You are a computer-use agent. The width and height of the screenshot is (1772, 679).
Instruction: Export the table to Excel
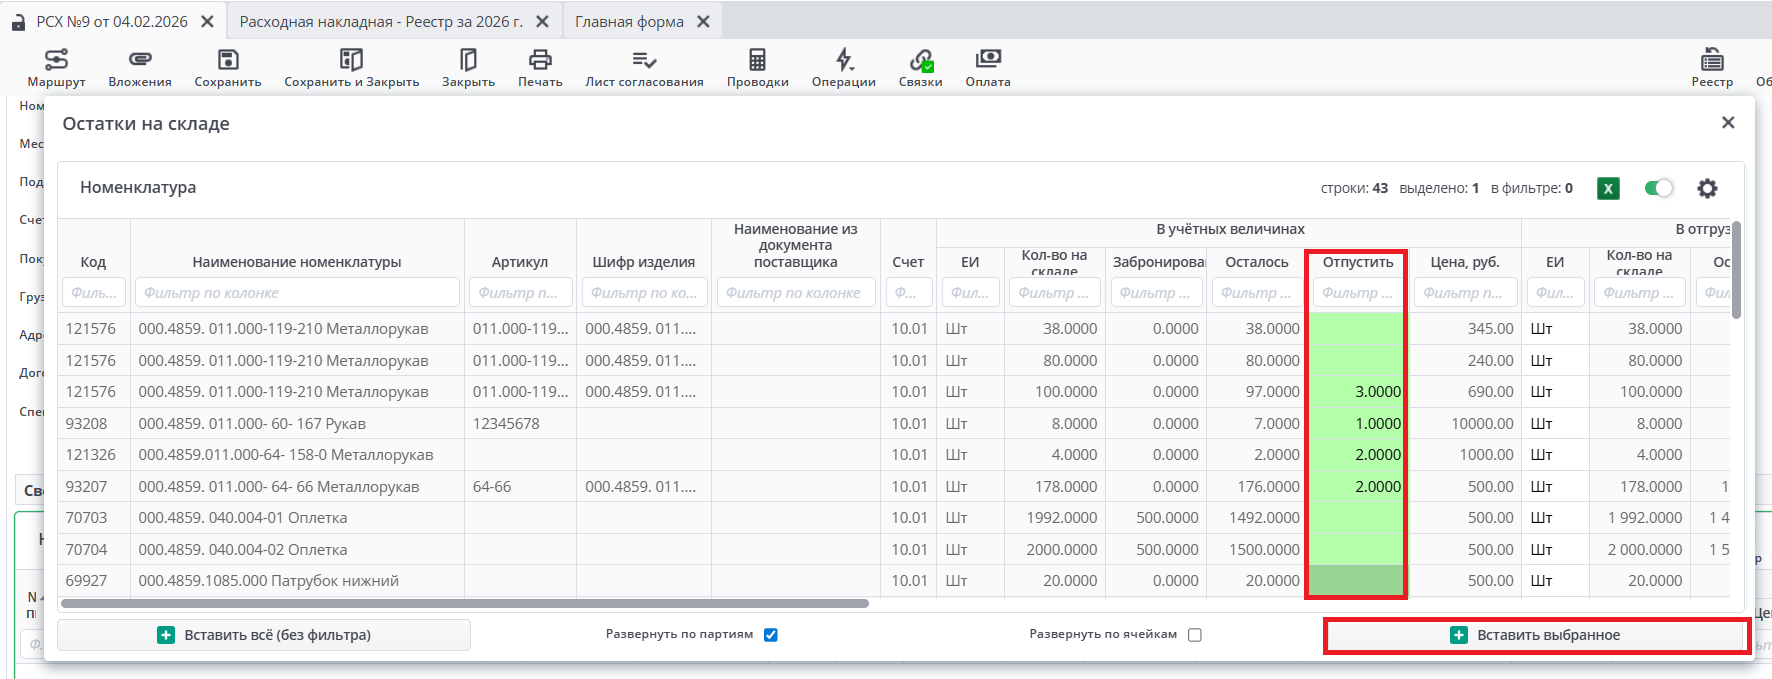pyautogui.click(x=1608, y=188)
